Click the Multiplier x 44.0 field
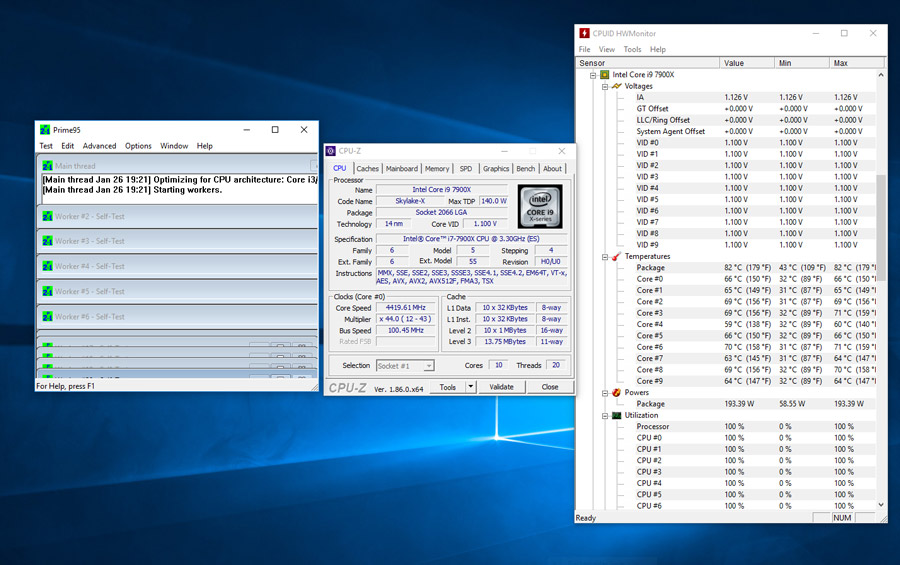This screenshot has height=565, width=900. (x=406, y=319)
